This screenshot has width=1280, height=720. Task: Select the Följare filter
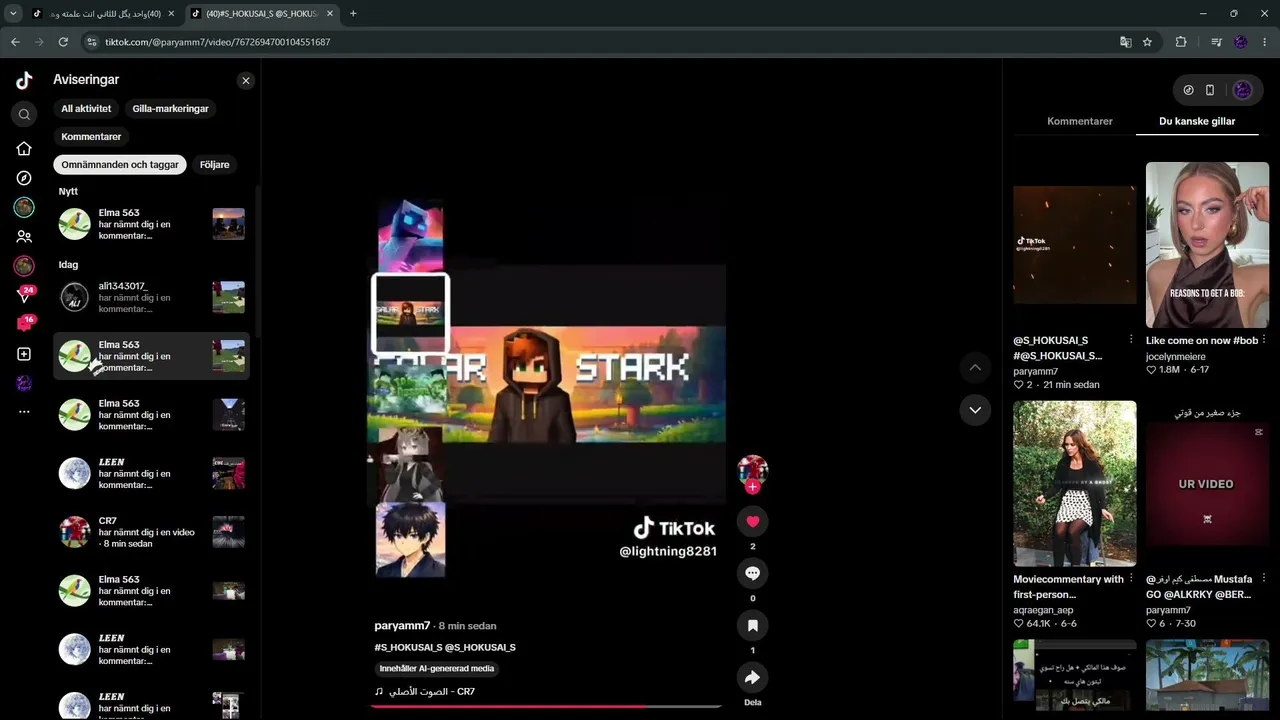click(x=214, y=164)
